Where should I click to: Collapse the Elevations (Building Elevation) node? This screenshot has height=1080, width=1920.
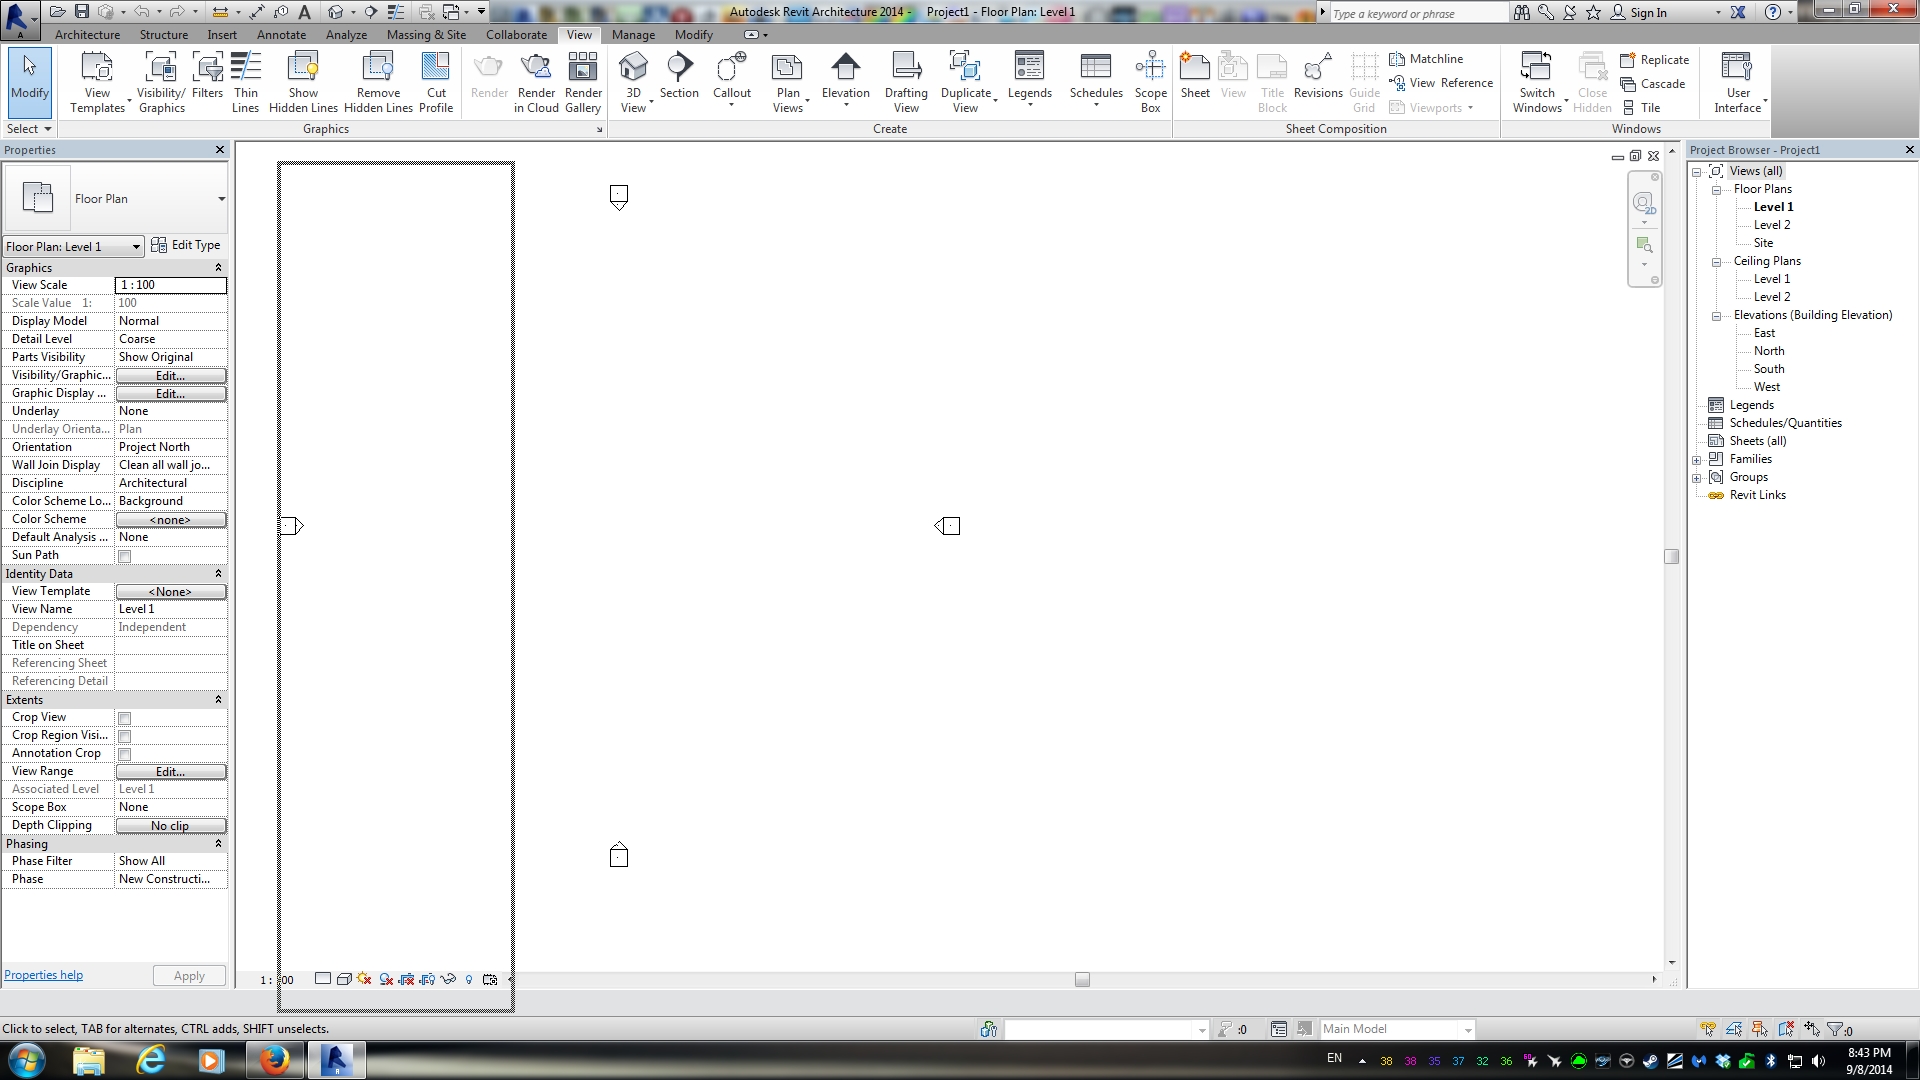click(1716, 316)
